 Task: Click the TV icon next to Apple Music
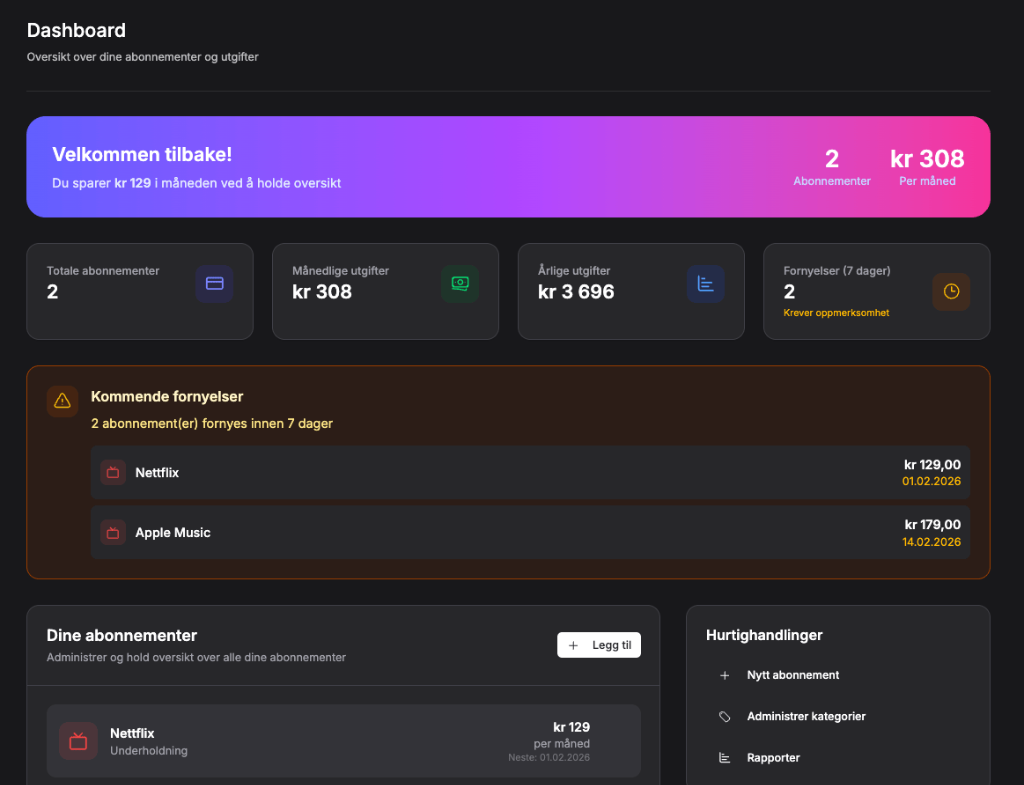(112, 533)
